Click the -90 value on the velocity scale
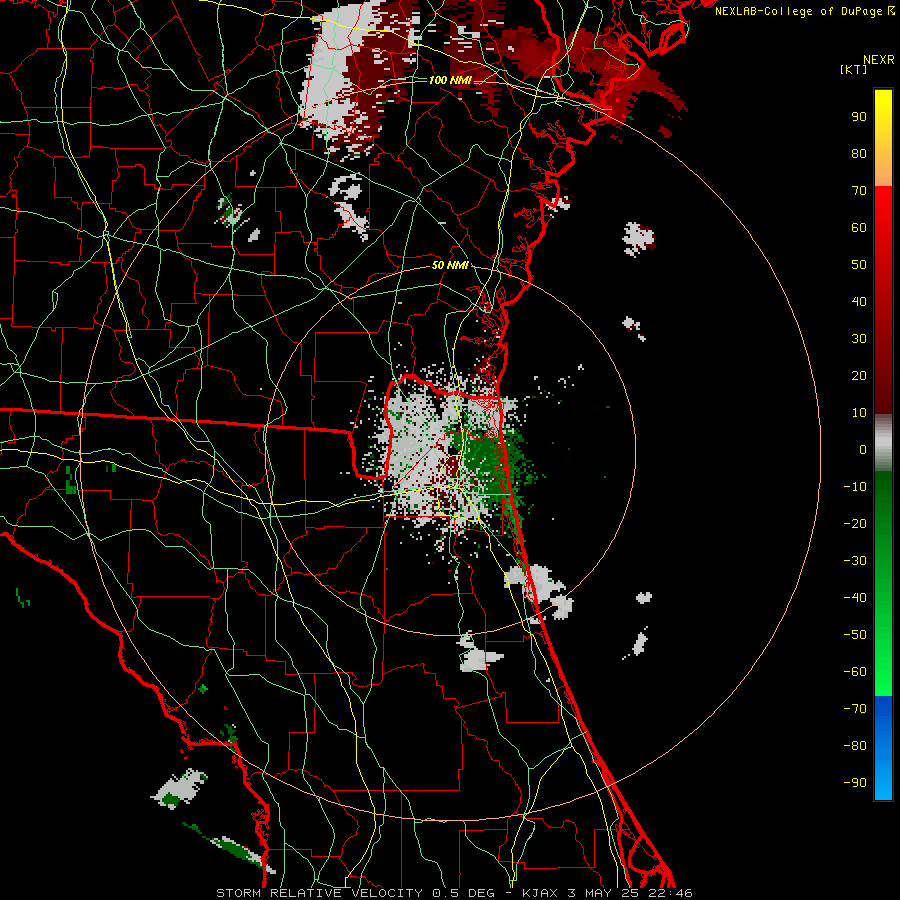The height and width of the screenshot is (900, 900). coord(855,783)
